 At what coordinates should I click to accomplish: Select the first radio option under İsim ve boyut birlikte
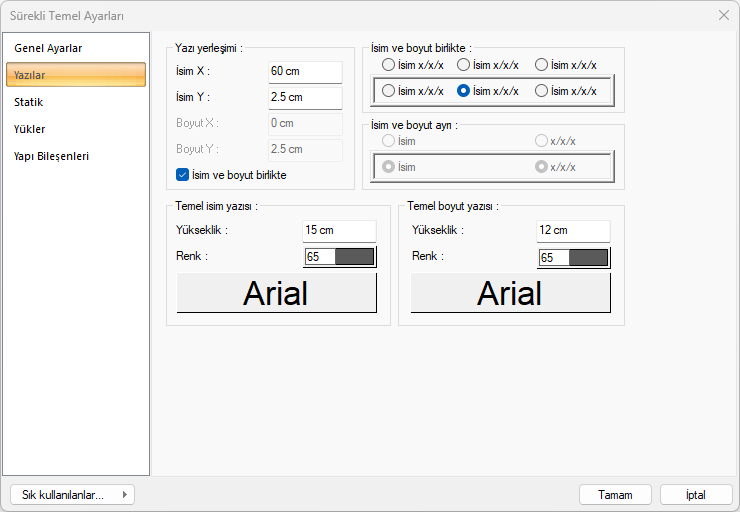(388, 65)
